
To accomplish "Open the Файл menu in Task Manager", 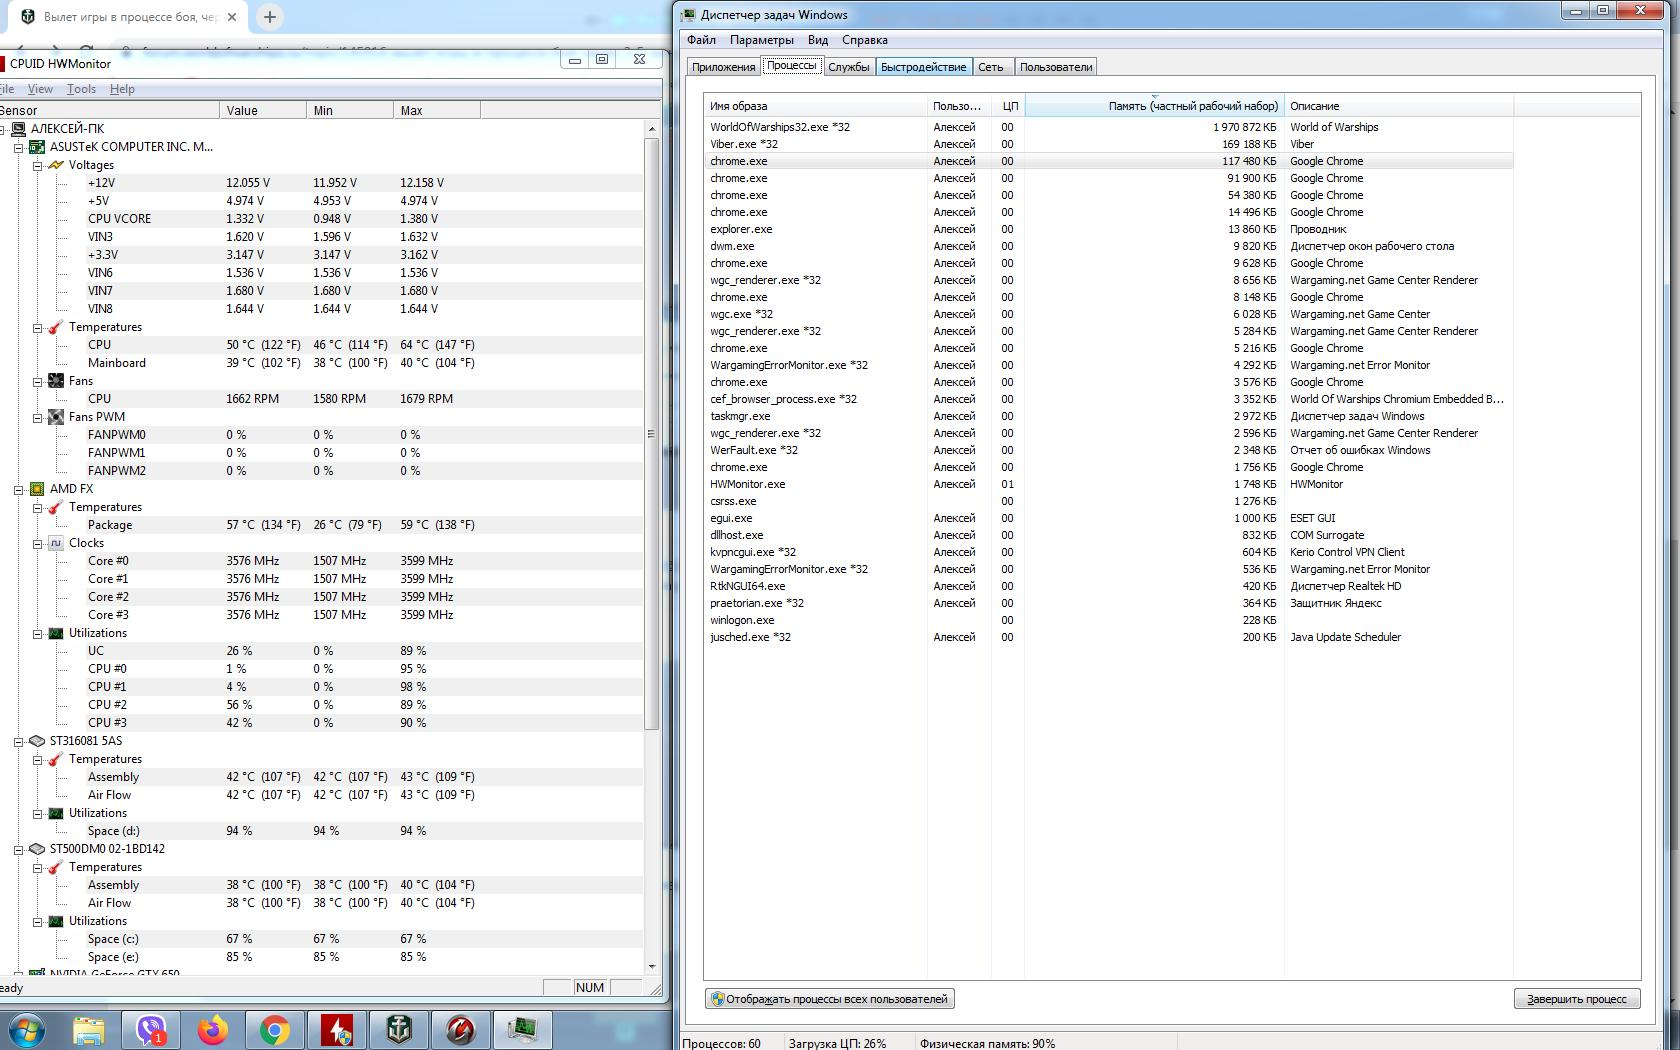I will click(x=701, y=40).
